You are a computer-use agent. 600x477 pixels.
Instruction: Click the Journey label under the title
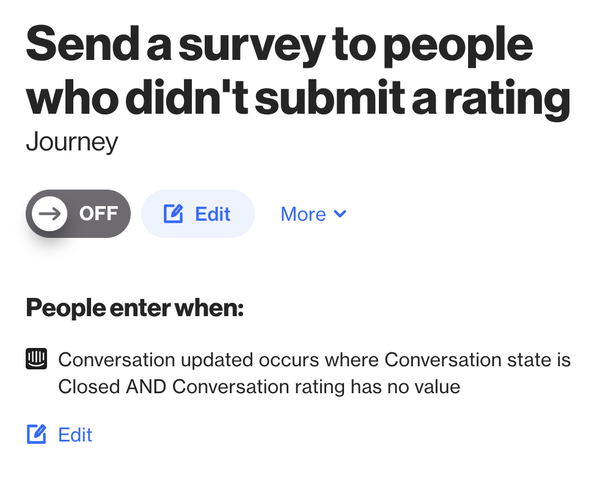(72, 142)
